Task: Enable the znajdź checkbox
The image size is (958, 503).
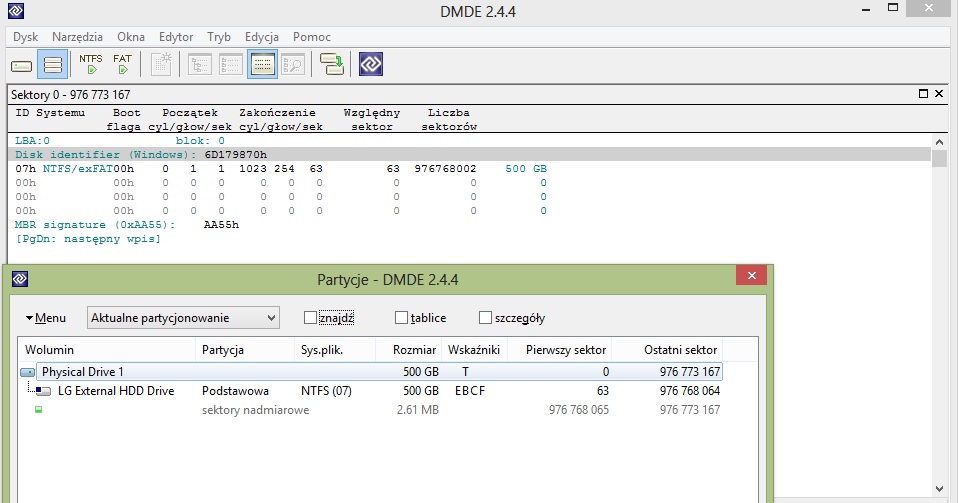Action: 310,318
